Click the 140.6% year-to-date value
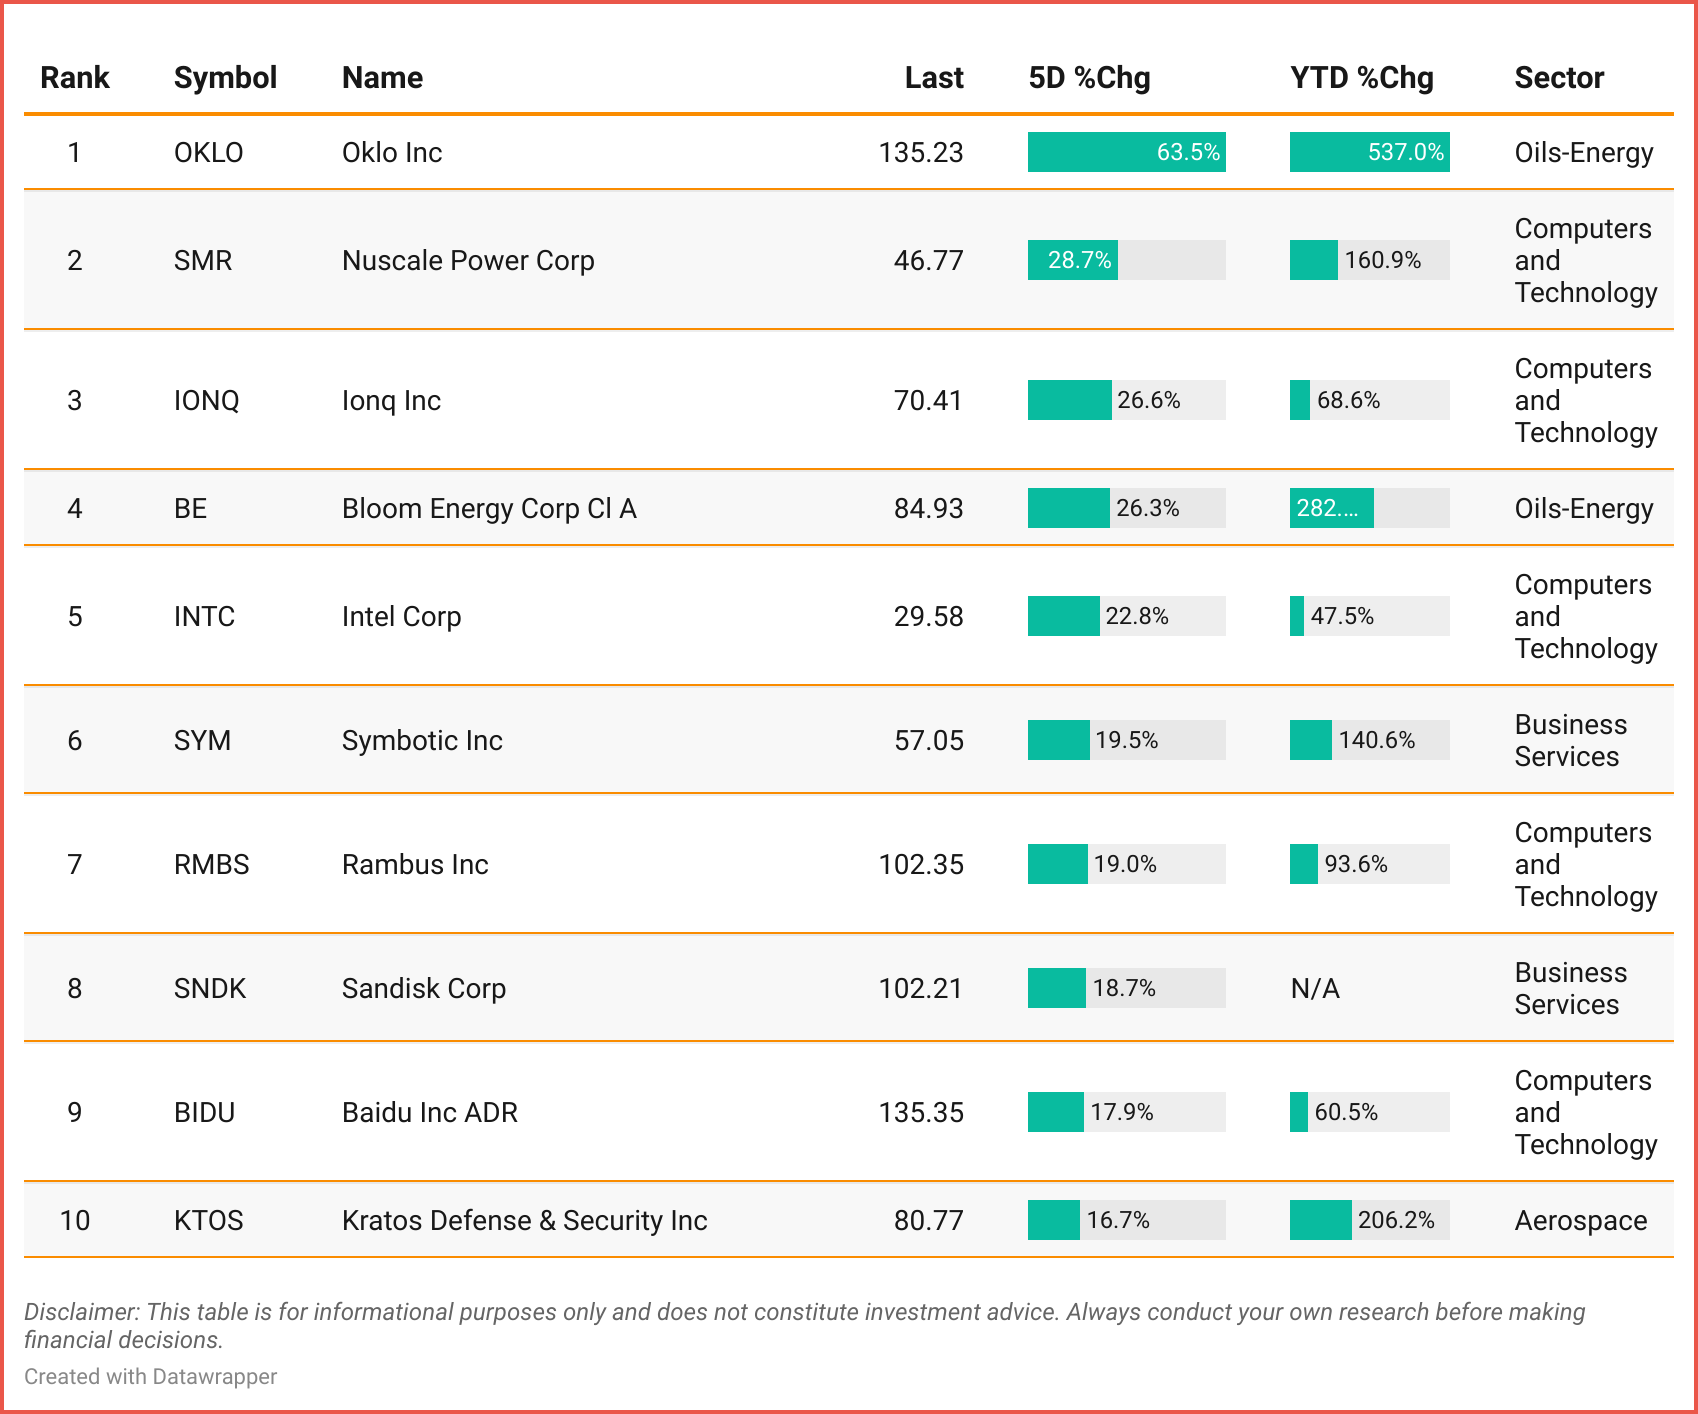The height and width of the screenshot is (1414, 1698). click(1377, 740)
